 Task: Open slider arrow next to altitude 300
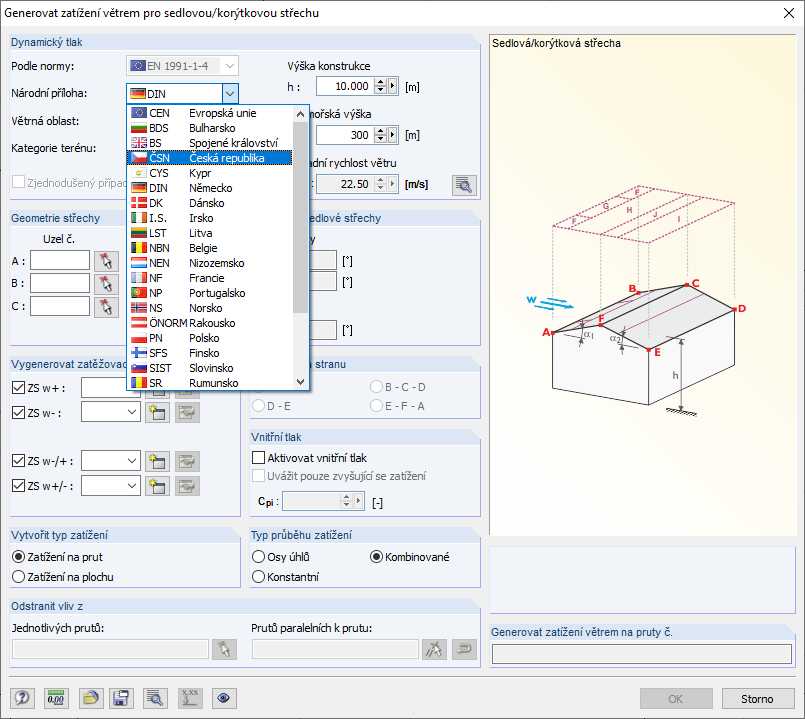pyautogui.click(x=393, y=135)
